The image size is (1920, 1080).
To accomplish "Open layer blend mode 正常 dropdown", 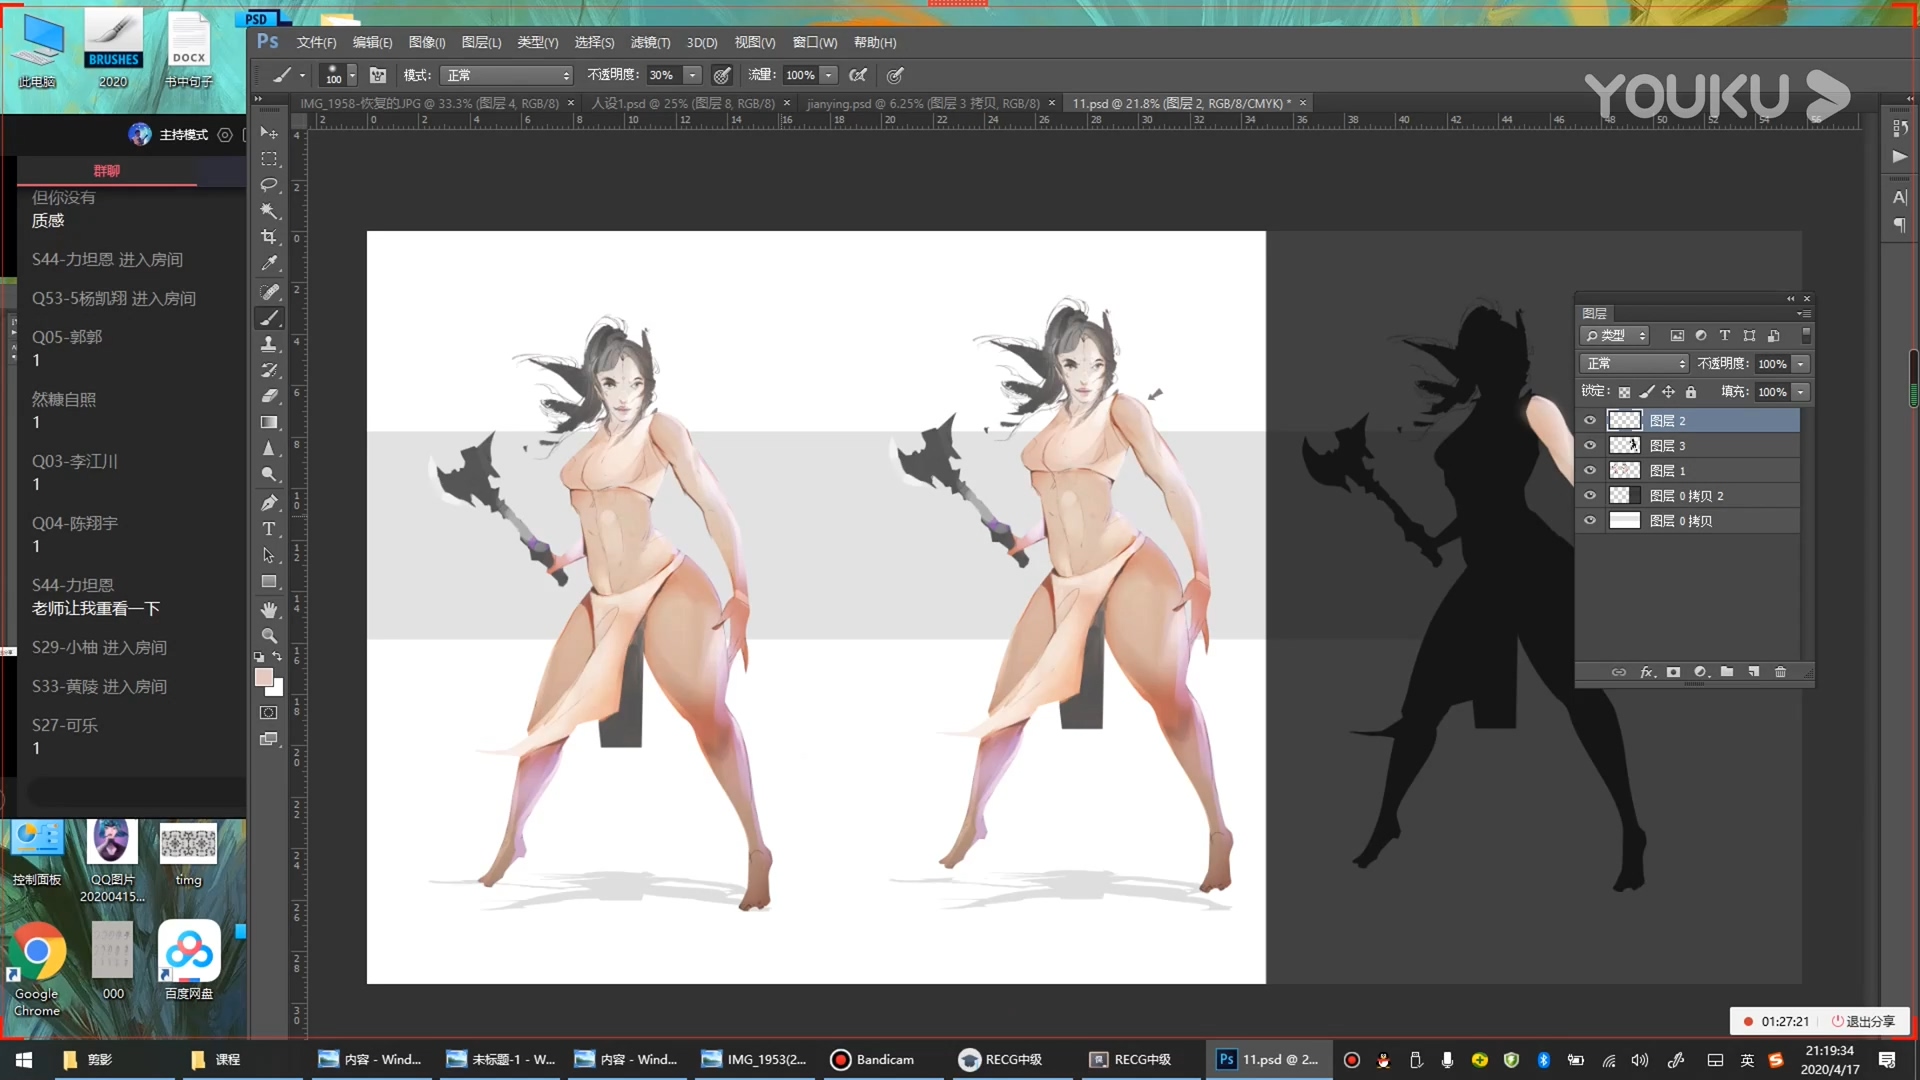I will 1634,364.
